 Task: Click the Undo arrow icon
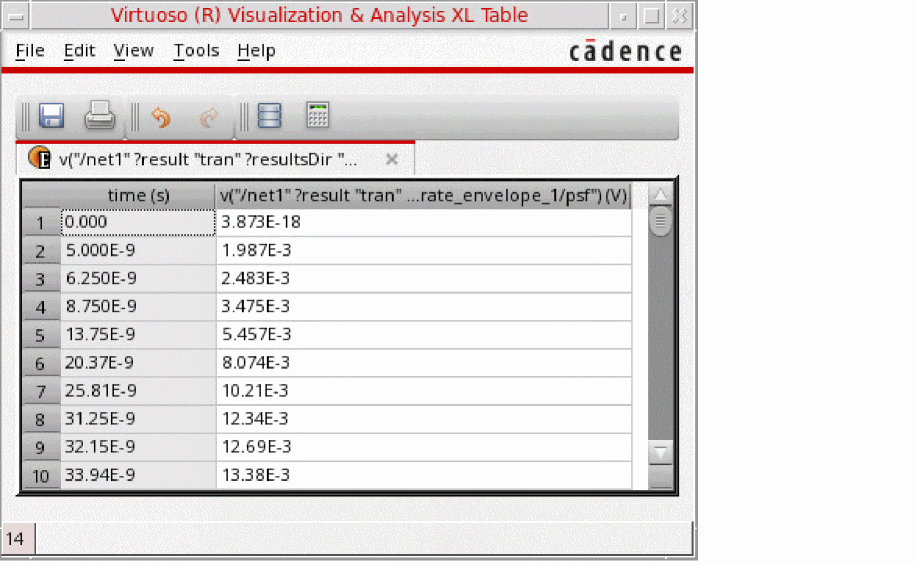[x=161, y=117]
